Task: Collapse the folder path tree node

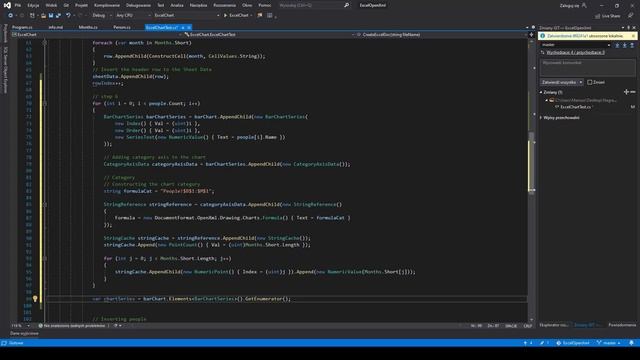Action: coord(547,100)
